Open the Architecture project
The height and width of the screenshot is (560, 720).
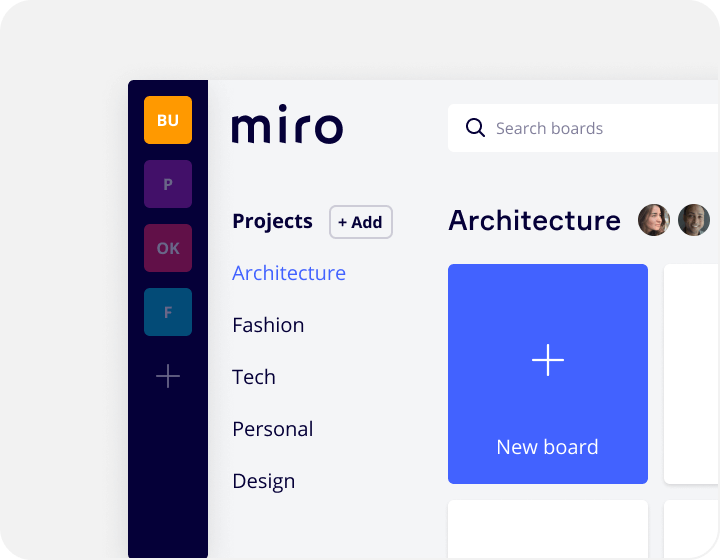[x=289, y=273]
